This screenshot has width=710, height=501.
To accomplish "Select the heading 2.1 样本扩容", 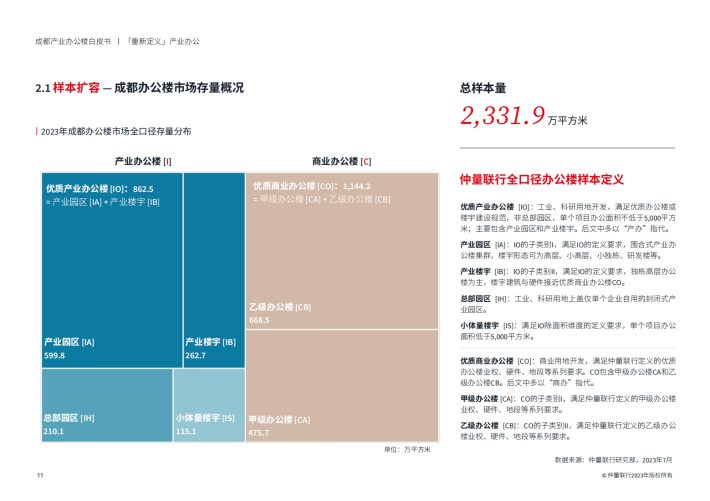I will click(x=67, y=87).
